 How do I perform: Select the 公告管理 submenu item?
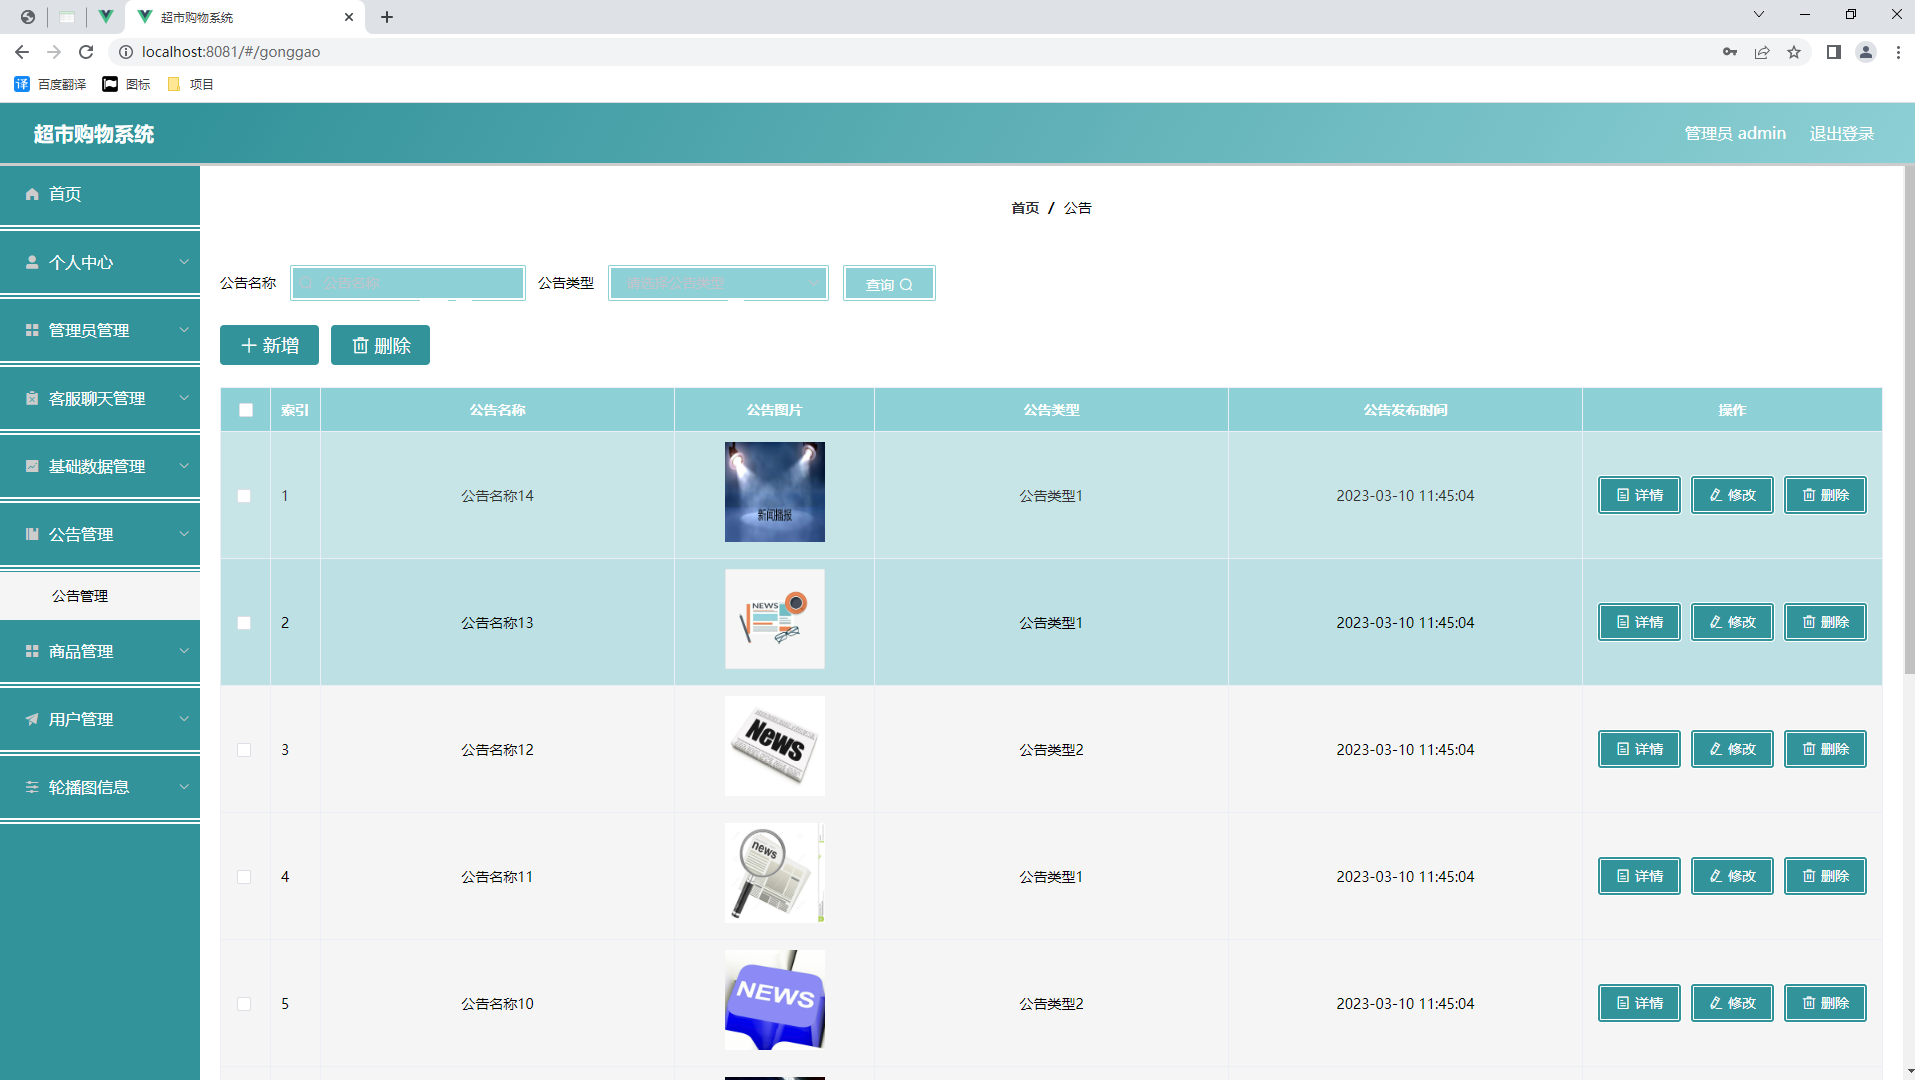click(79, 595)
